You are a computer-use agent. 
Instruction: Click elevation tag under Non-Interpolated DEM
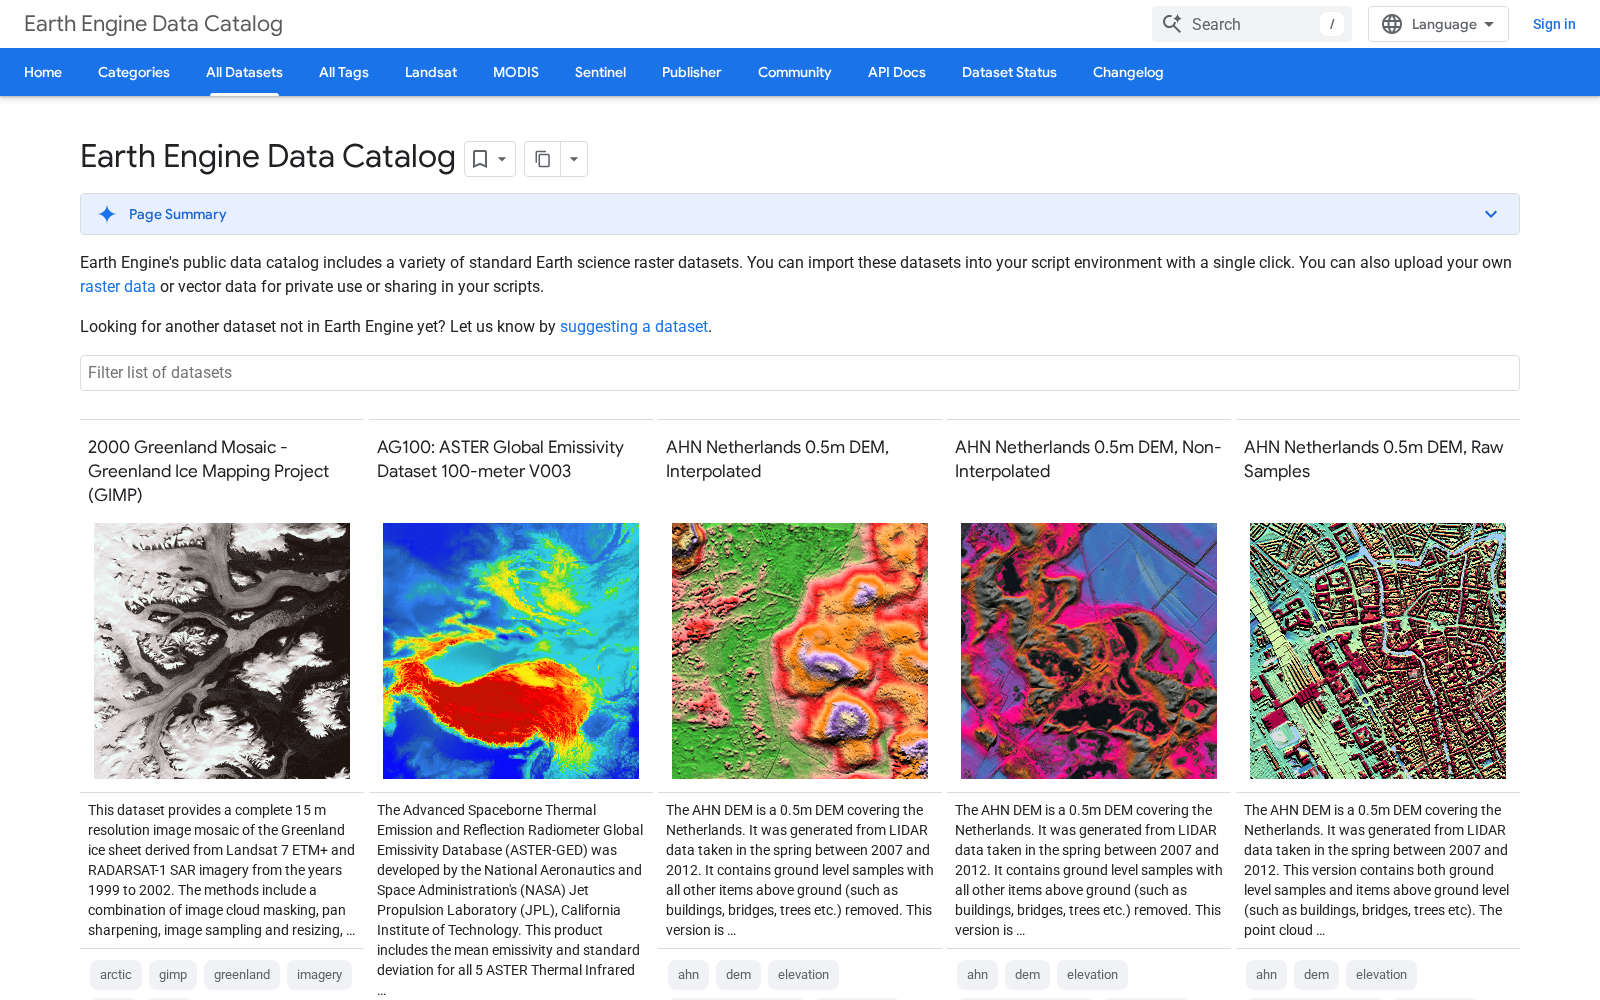coord(1093,975)
